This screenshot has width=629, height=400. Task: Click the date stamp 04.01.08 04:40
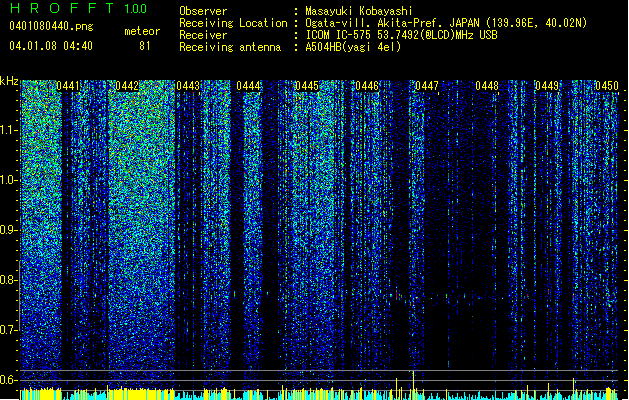click(51, 45)
